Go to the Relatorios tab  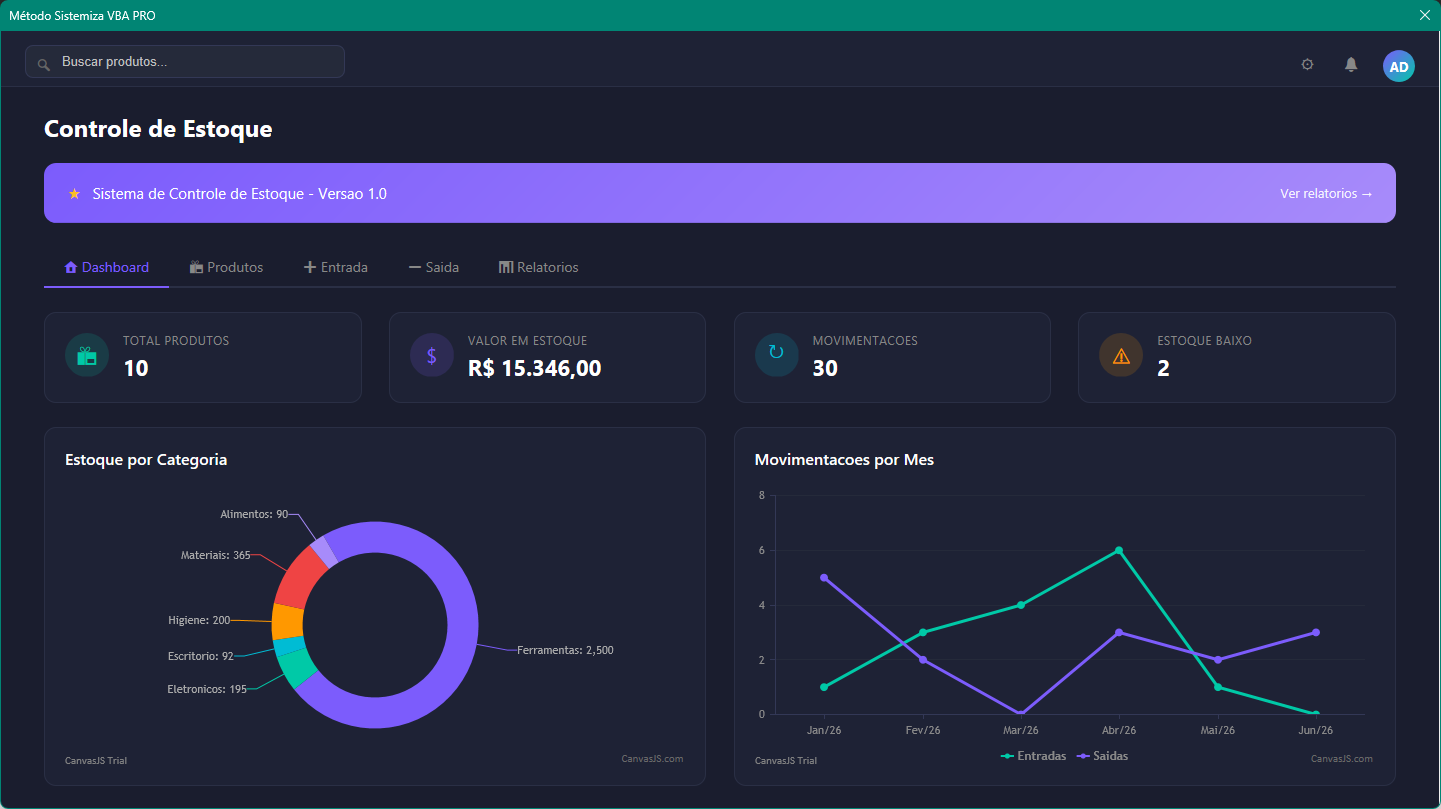point(539,267)
